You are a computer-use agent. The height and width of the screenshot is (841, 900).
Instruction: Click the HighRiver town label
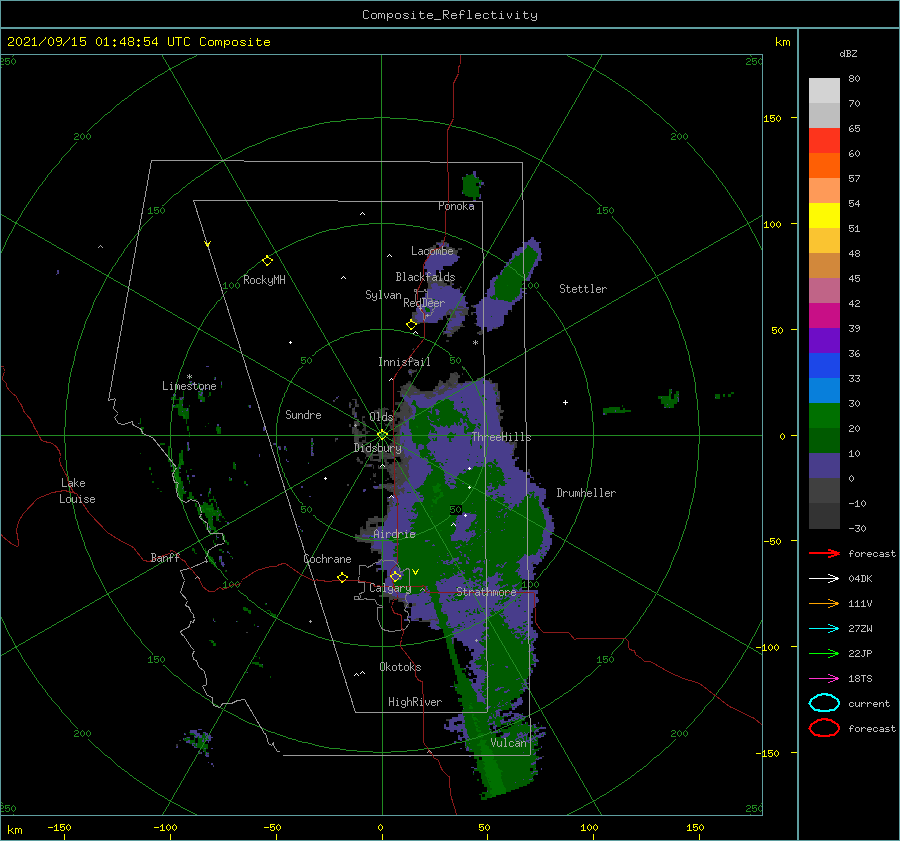(414, 702)
